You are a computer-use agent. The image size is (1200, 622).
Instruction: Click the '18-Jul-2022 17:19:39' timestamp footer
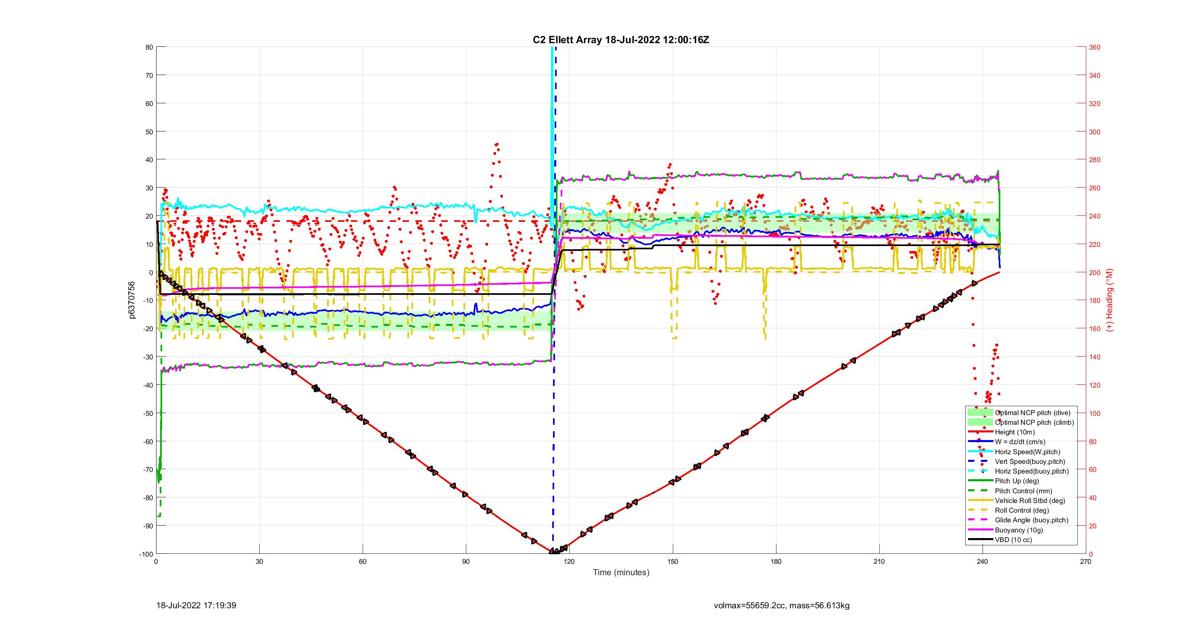[196, 605]
